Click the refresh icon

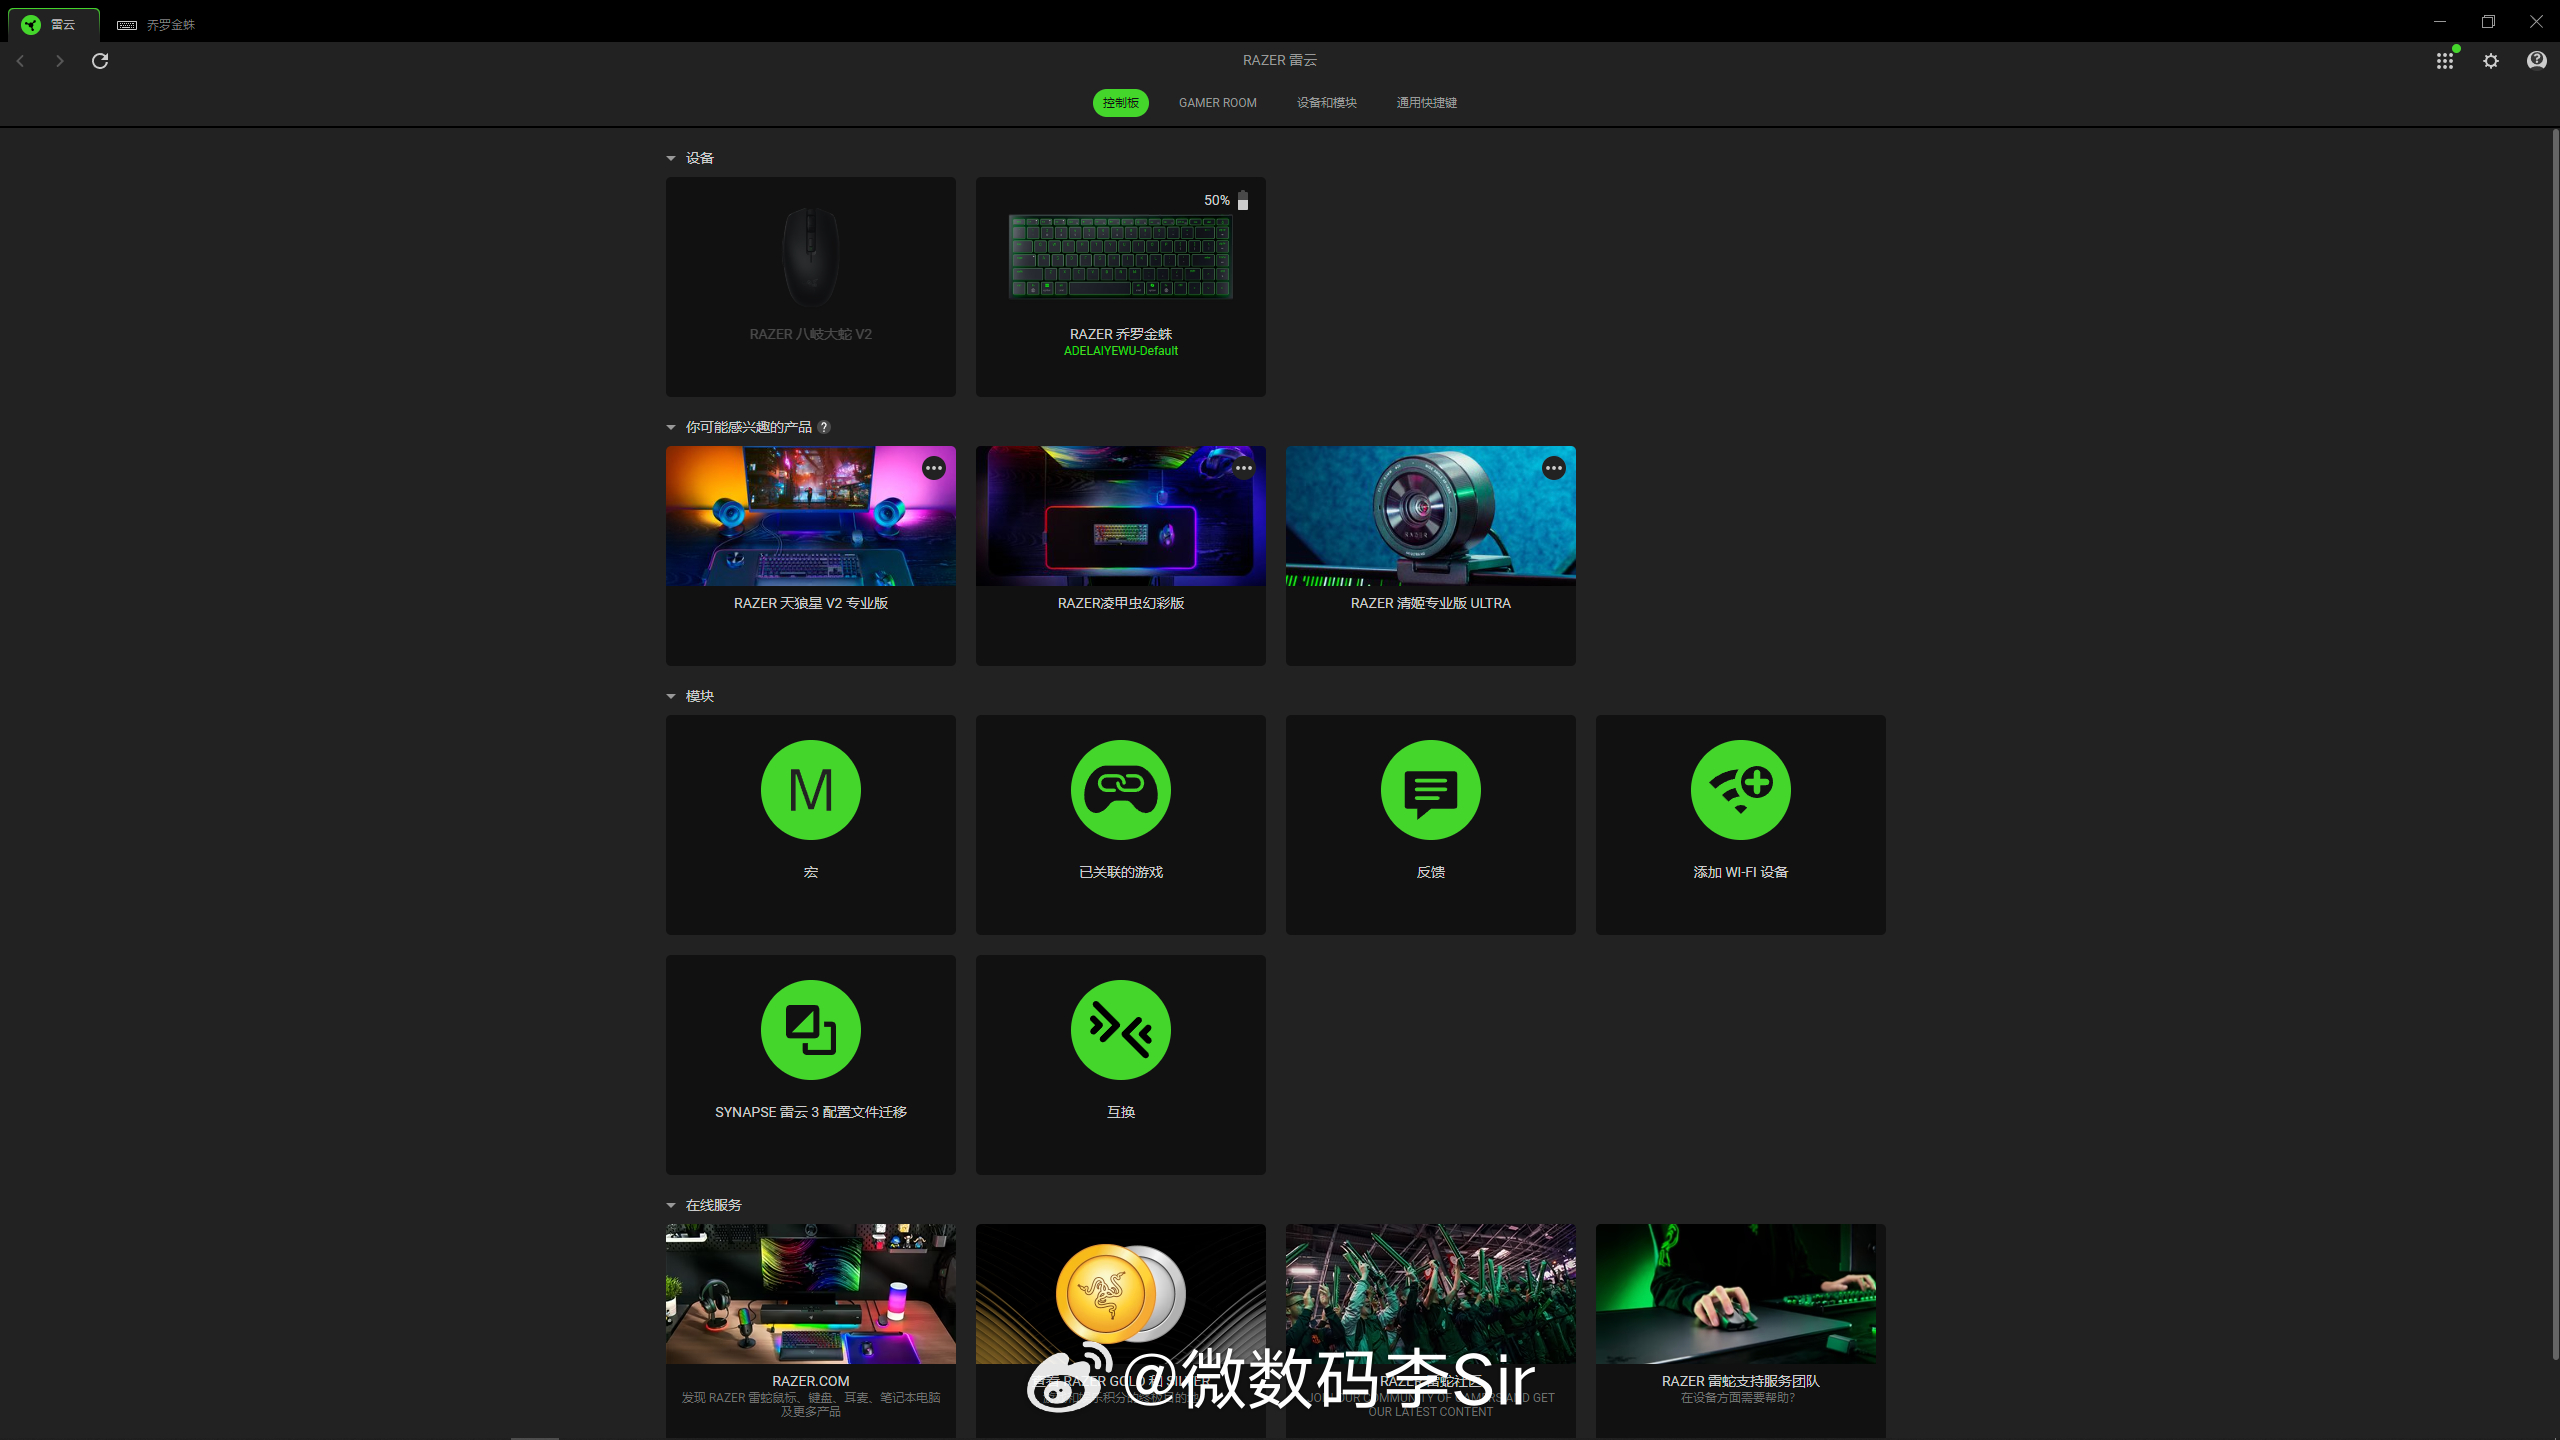pos(100,61)
